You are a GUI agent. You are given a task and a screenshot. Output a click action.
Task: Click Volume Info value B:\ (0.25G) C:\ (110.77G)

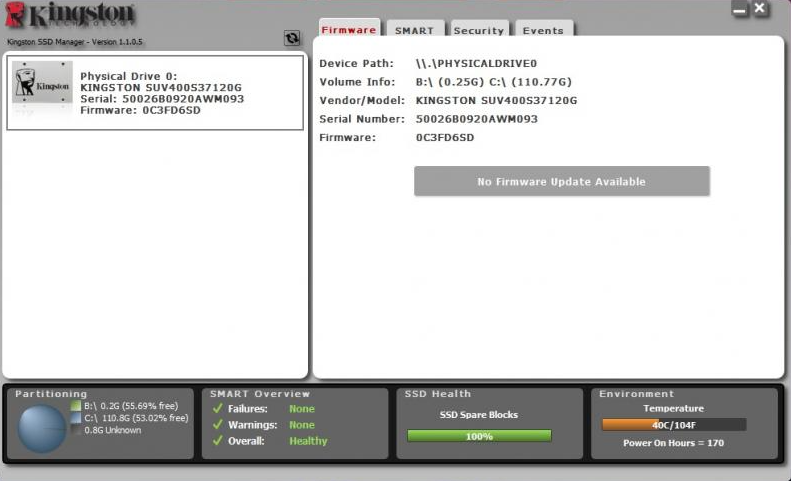coord(493,82)
